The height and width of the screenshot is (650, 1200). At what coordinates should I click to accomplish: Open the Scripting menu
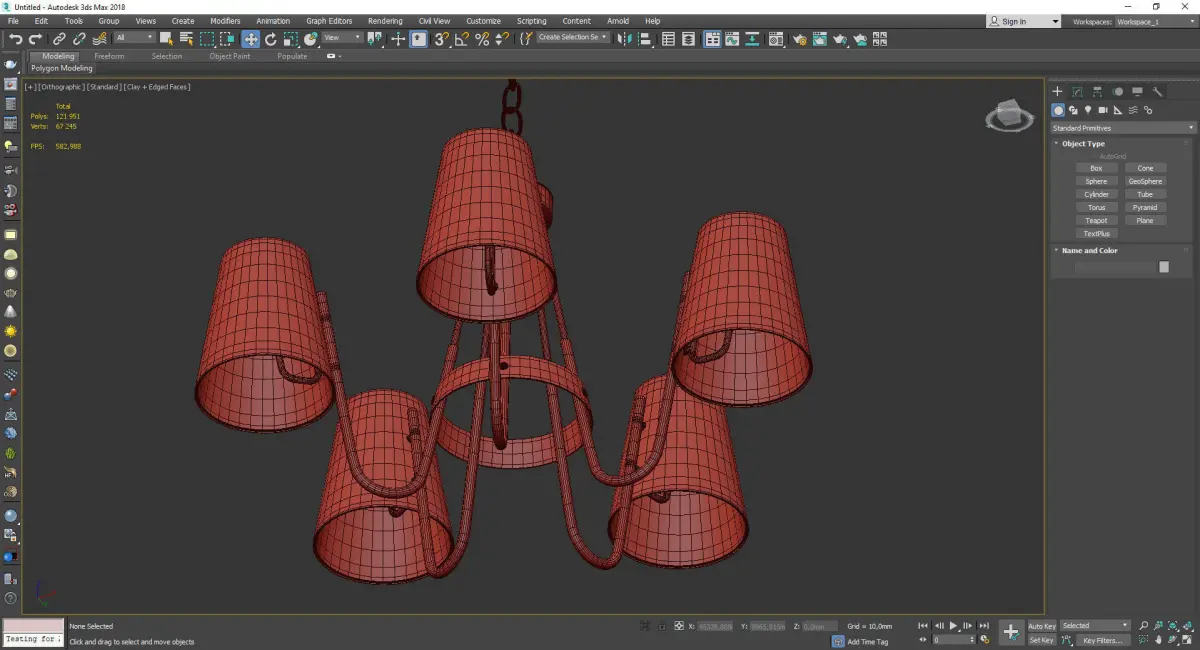tap(531, 21)
